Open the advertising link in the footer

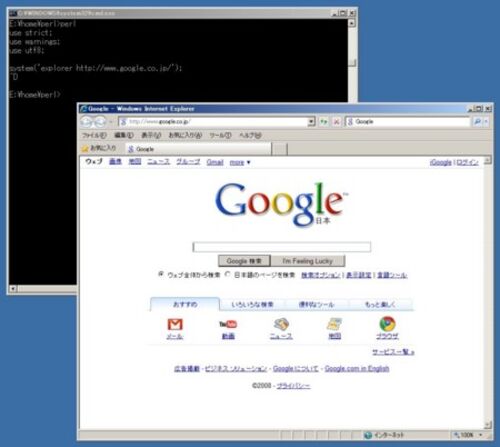coord(187,368)
